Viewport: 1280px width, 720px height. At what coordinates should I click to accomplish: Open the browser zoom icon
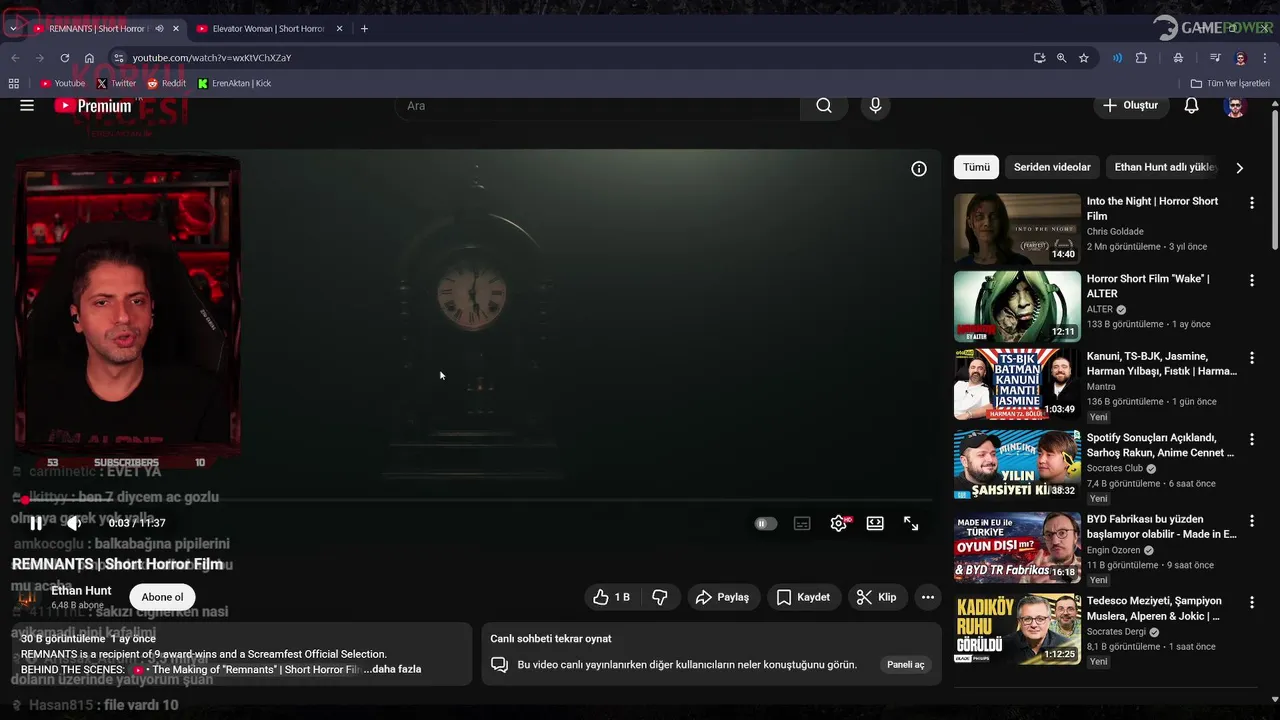pos(1061,58)
